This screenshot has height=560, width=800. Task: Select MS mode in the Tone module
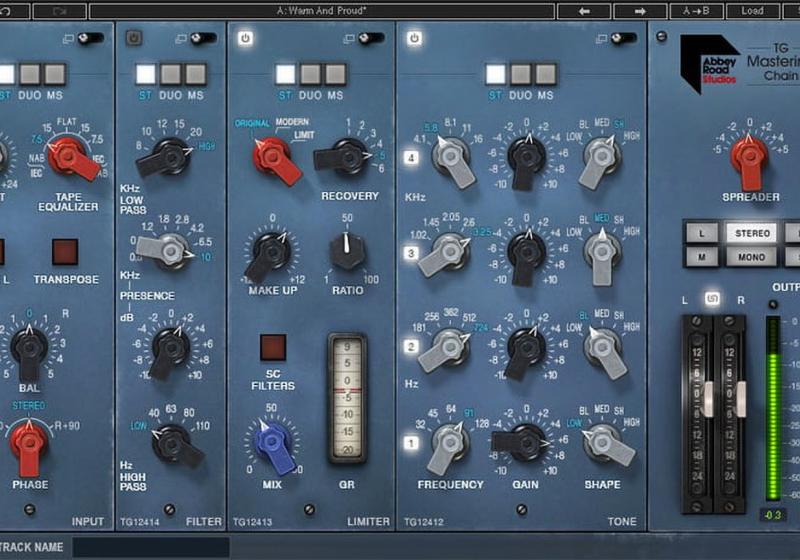pyautogui.click(x=545, y=74)
